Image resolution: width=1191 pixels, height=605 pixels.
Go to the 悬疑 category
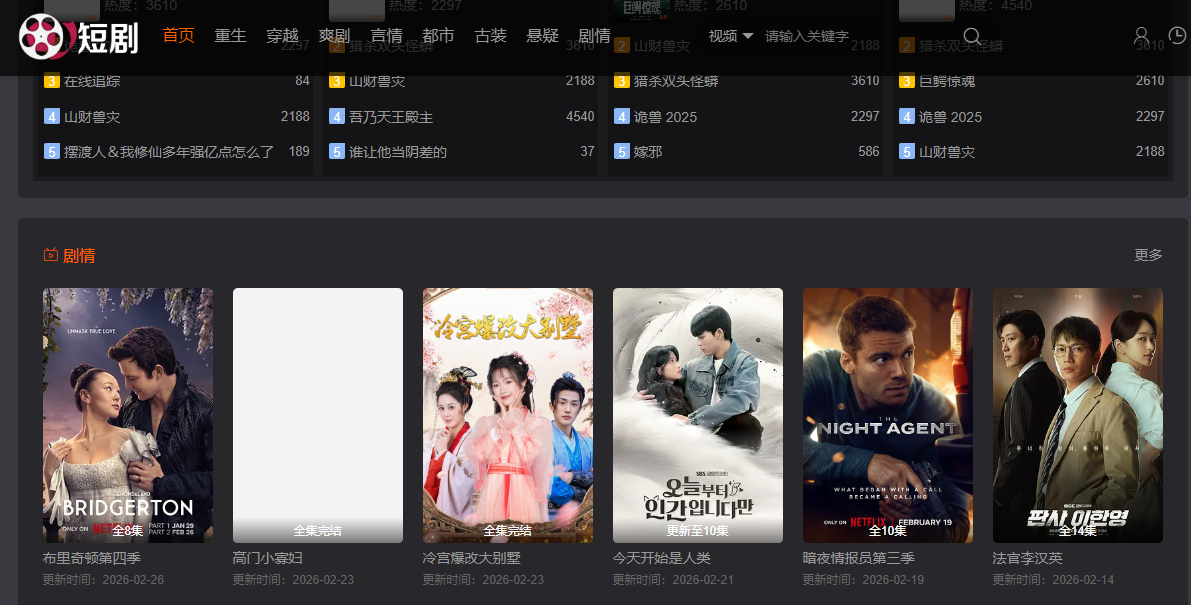pos(542,36)
